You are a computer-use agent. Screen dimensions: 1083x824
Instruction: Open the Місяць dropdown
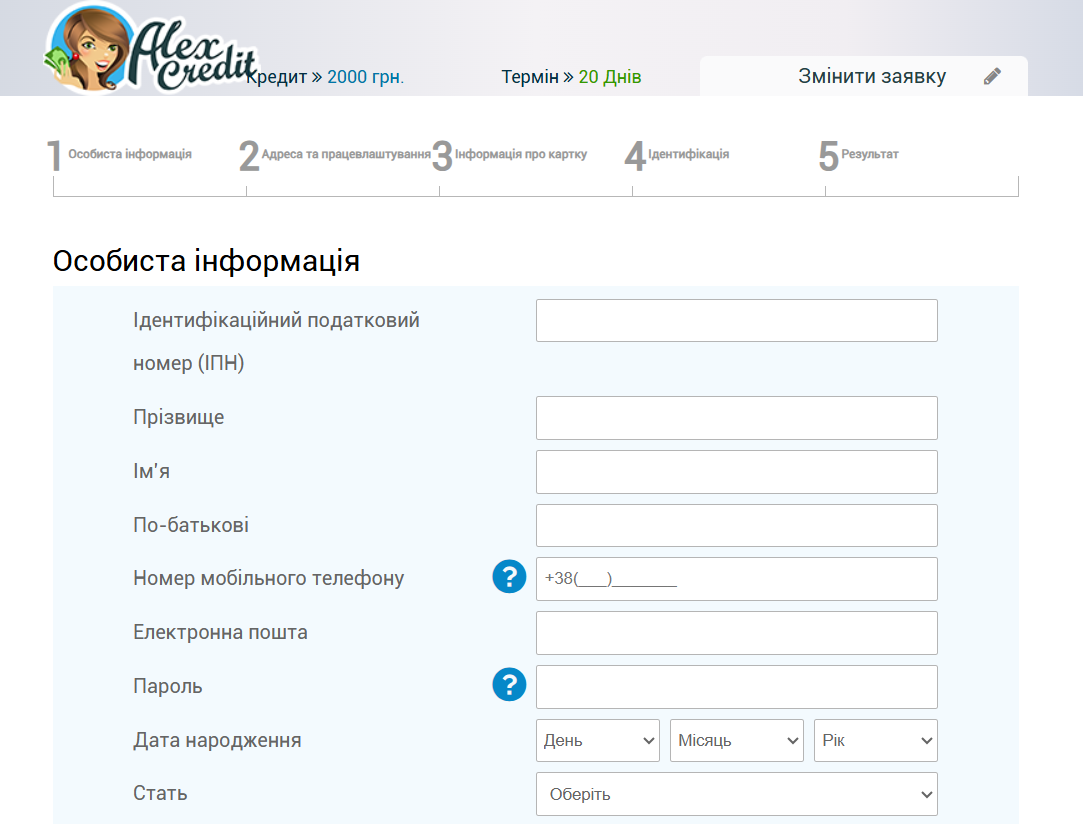pos(736,740)
